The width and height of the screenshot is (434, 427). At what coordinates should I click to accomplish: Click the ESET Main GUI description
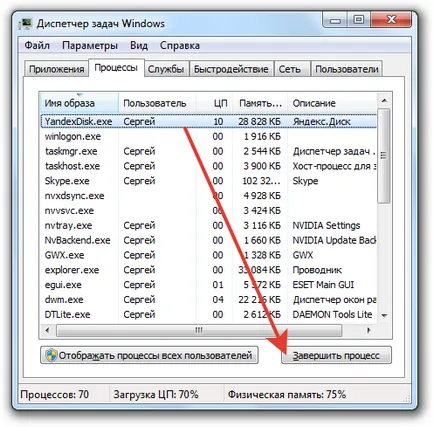coord(323,285)
